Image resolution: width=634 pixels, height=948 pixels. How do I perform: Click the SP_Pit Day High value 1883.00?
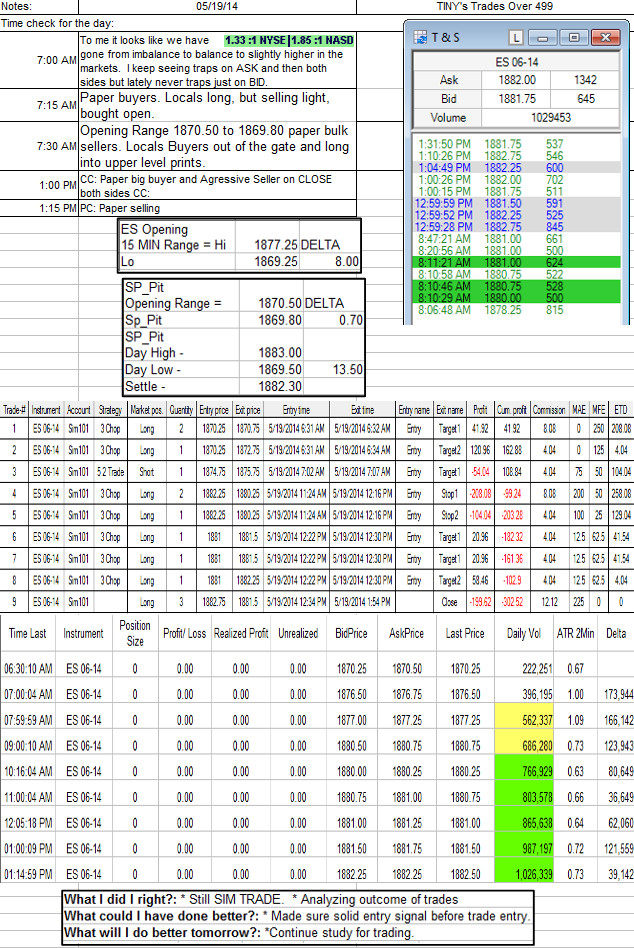point(280,352)
